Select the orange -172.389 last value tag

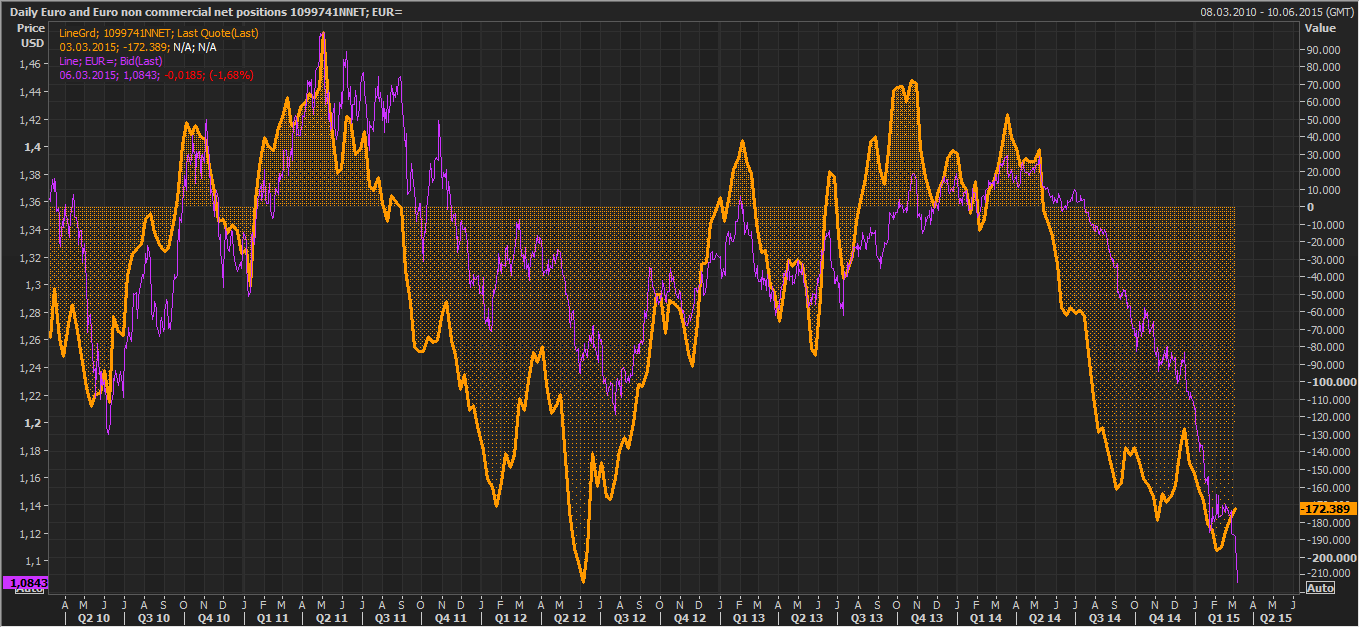click(1327, 509)
